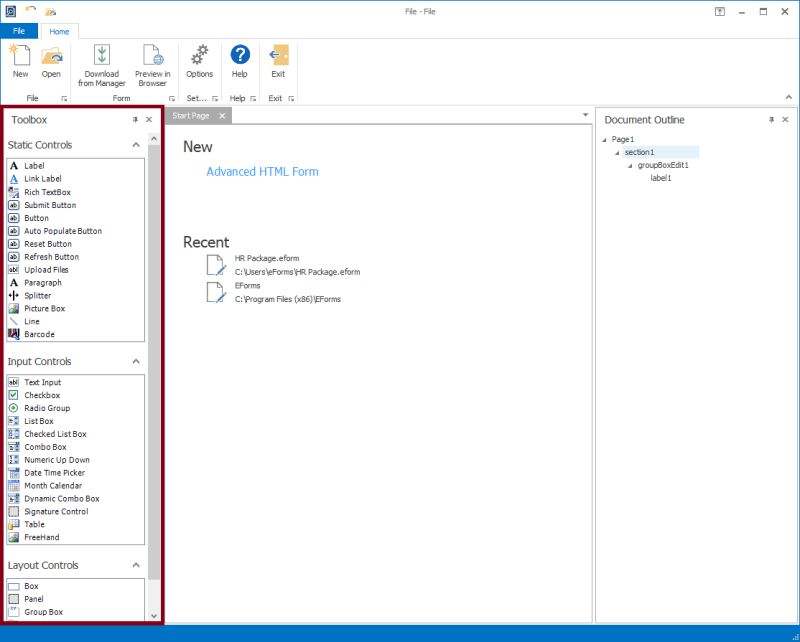Collapse the Static Controls section
This screenshot has height=642, width=800.
[136, 145]
